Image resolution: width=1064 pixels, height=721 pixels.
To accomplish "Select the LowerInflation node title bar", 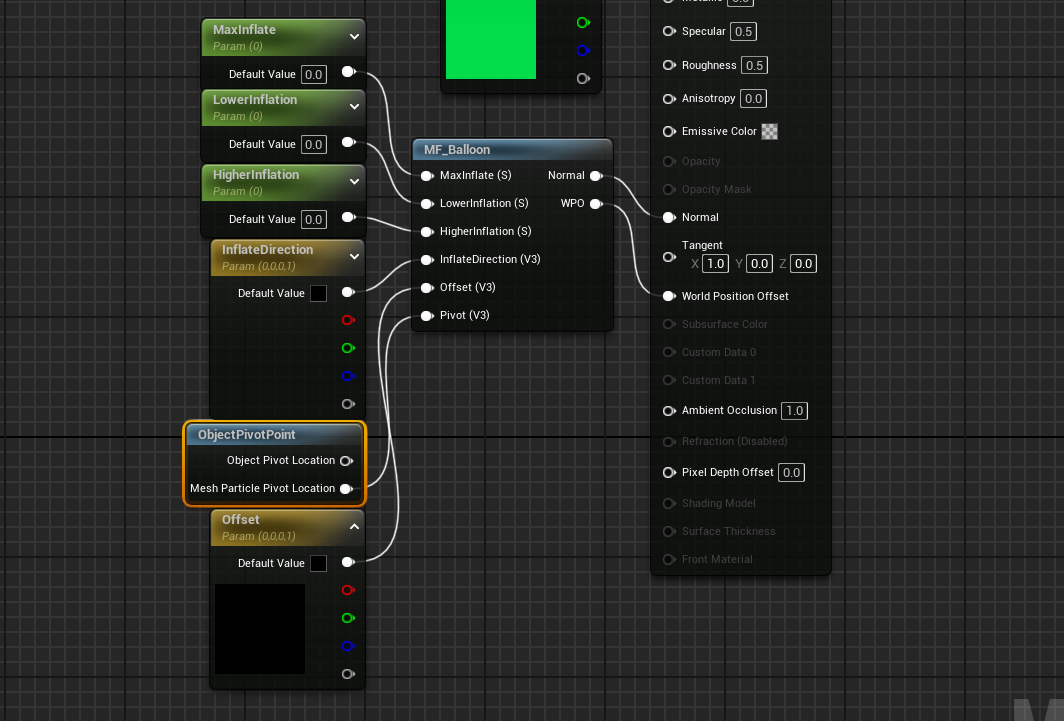I will click(284, 107).
